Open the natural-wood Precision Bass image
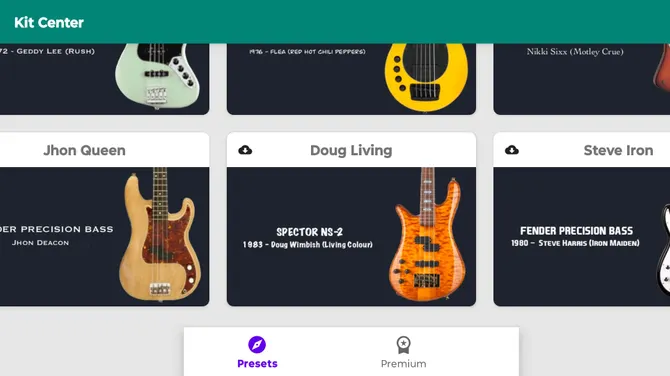 tap(159, 234)
